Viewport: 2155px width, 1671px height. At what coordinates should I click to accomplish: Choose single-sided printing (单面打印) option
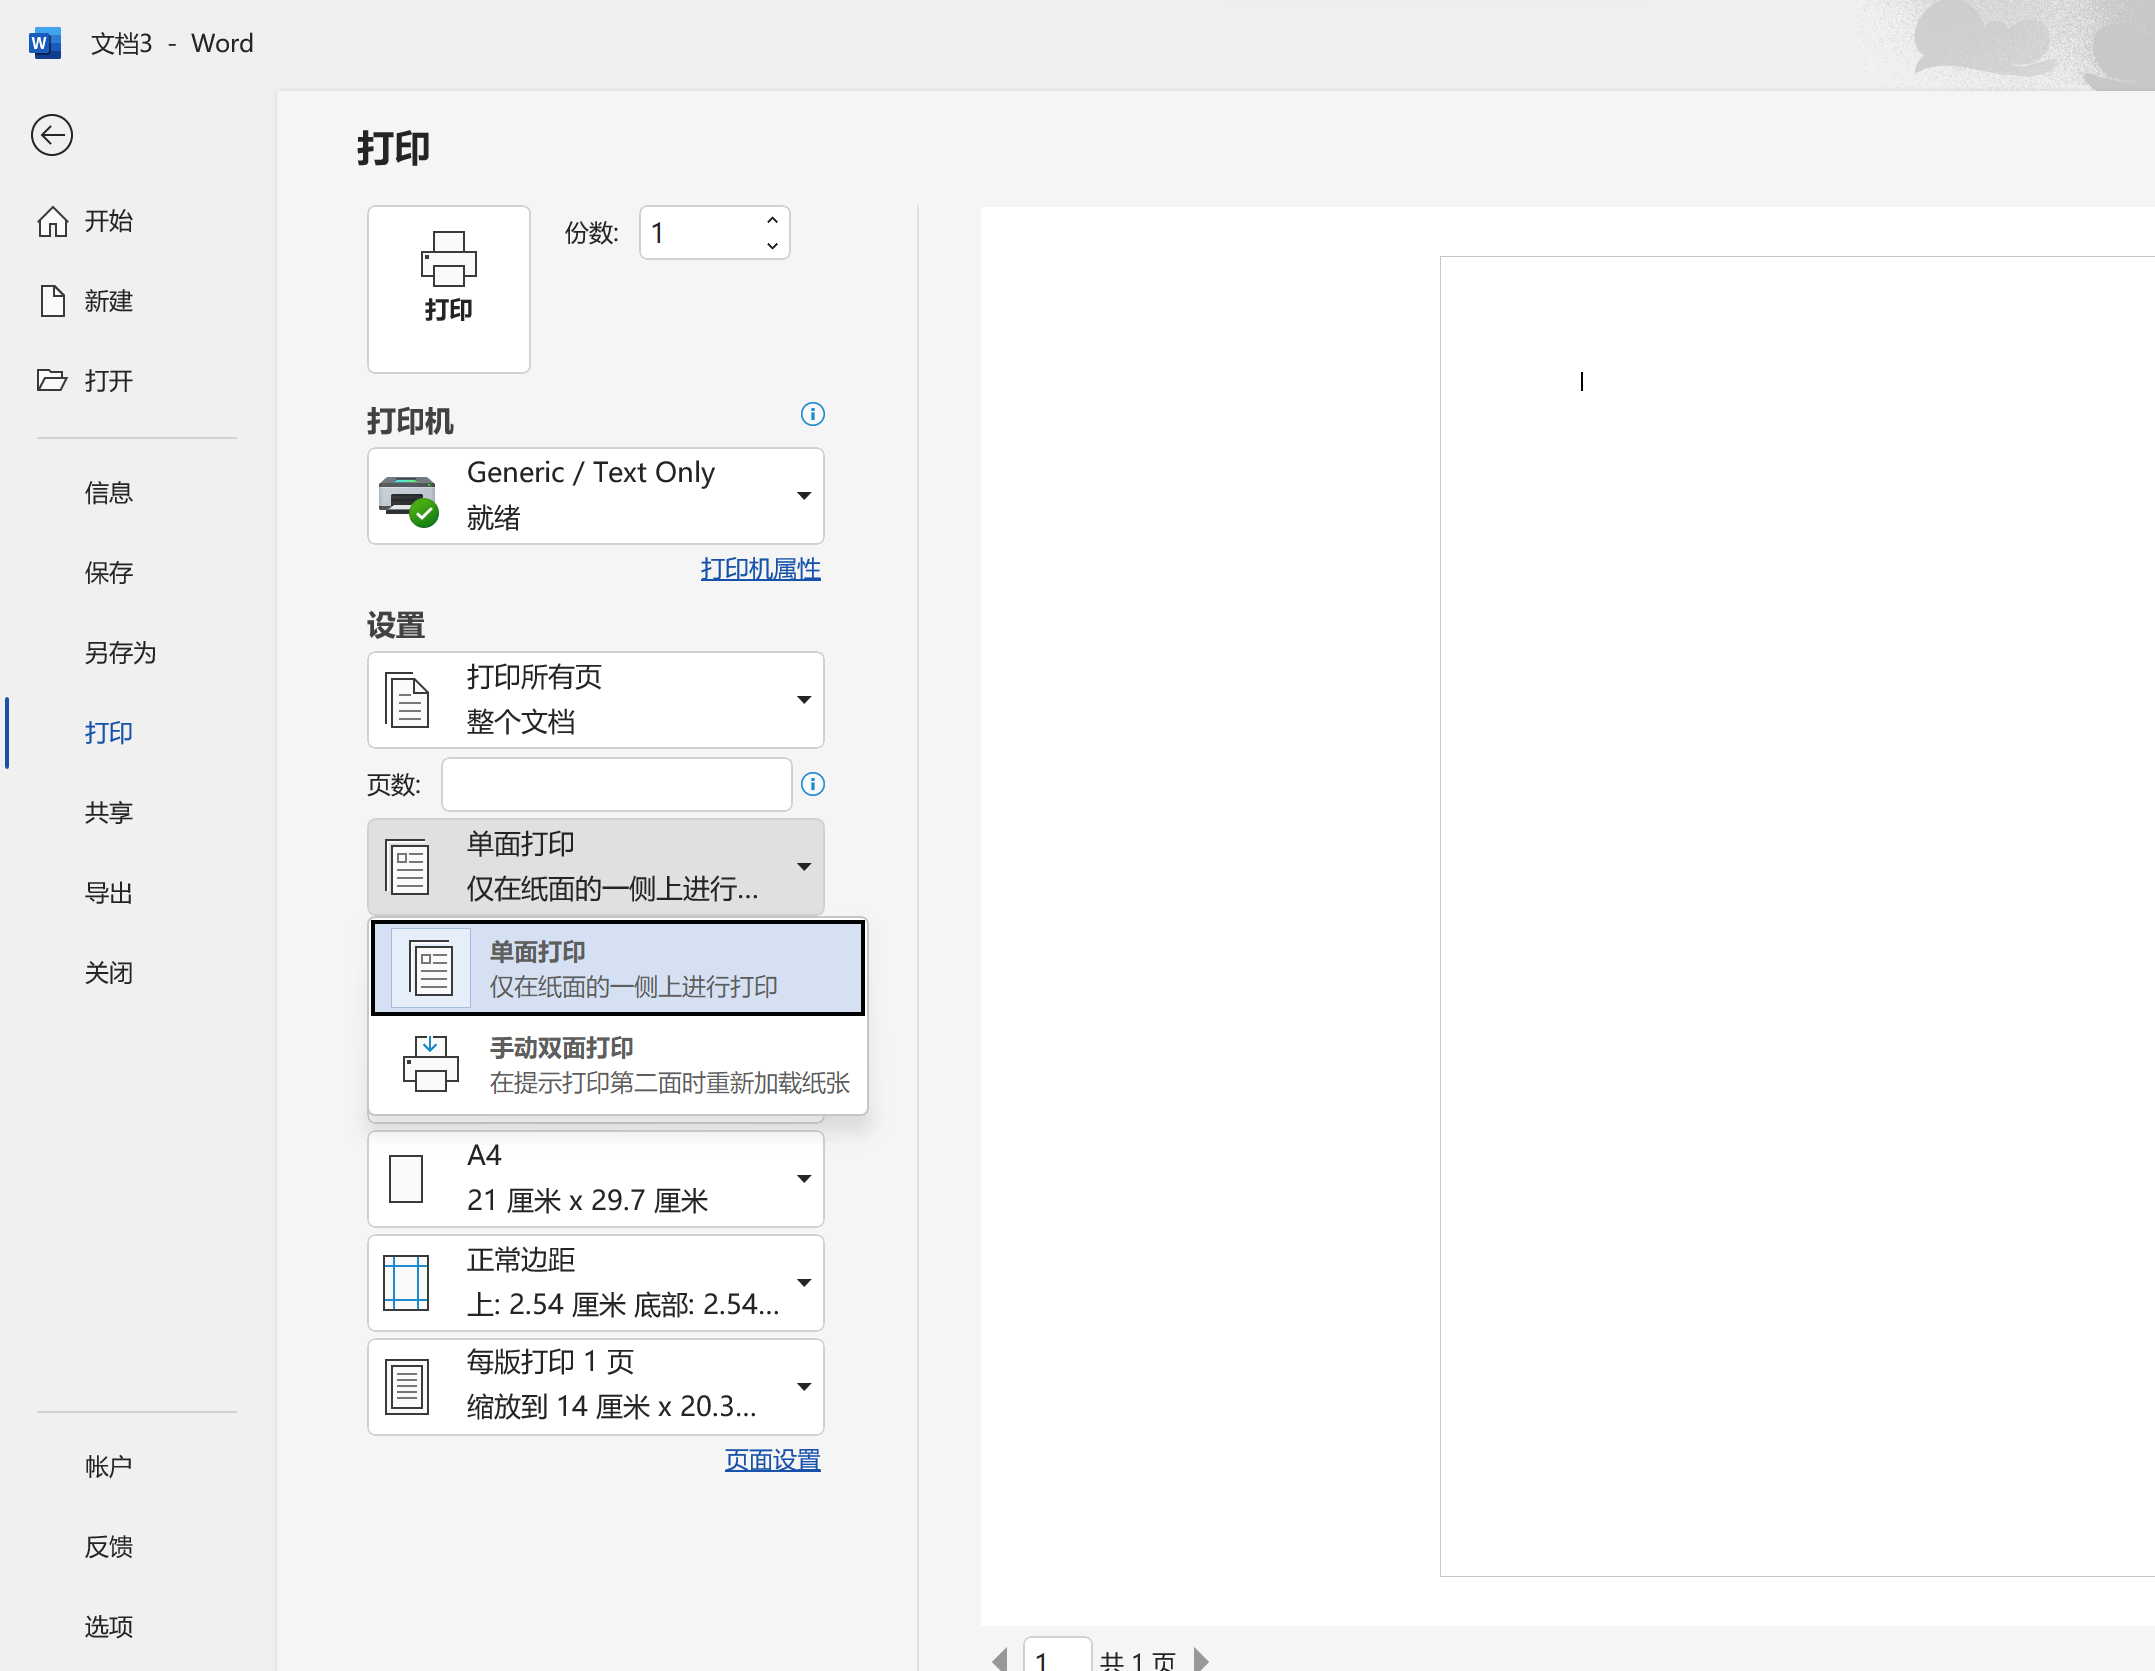(618, 969)
